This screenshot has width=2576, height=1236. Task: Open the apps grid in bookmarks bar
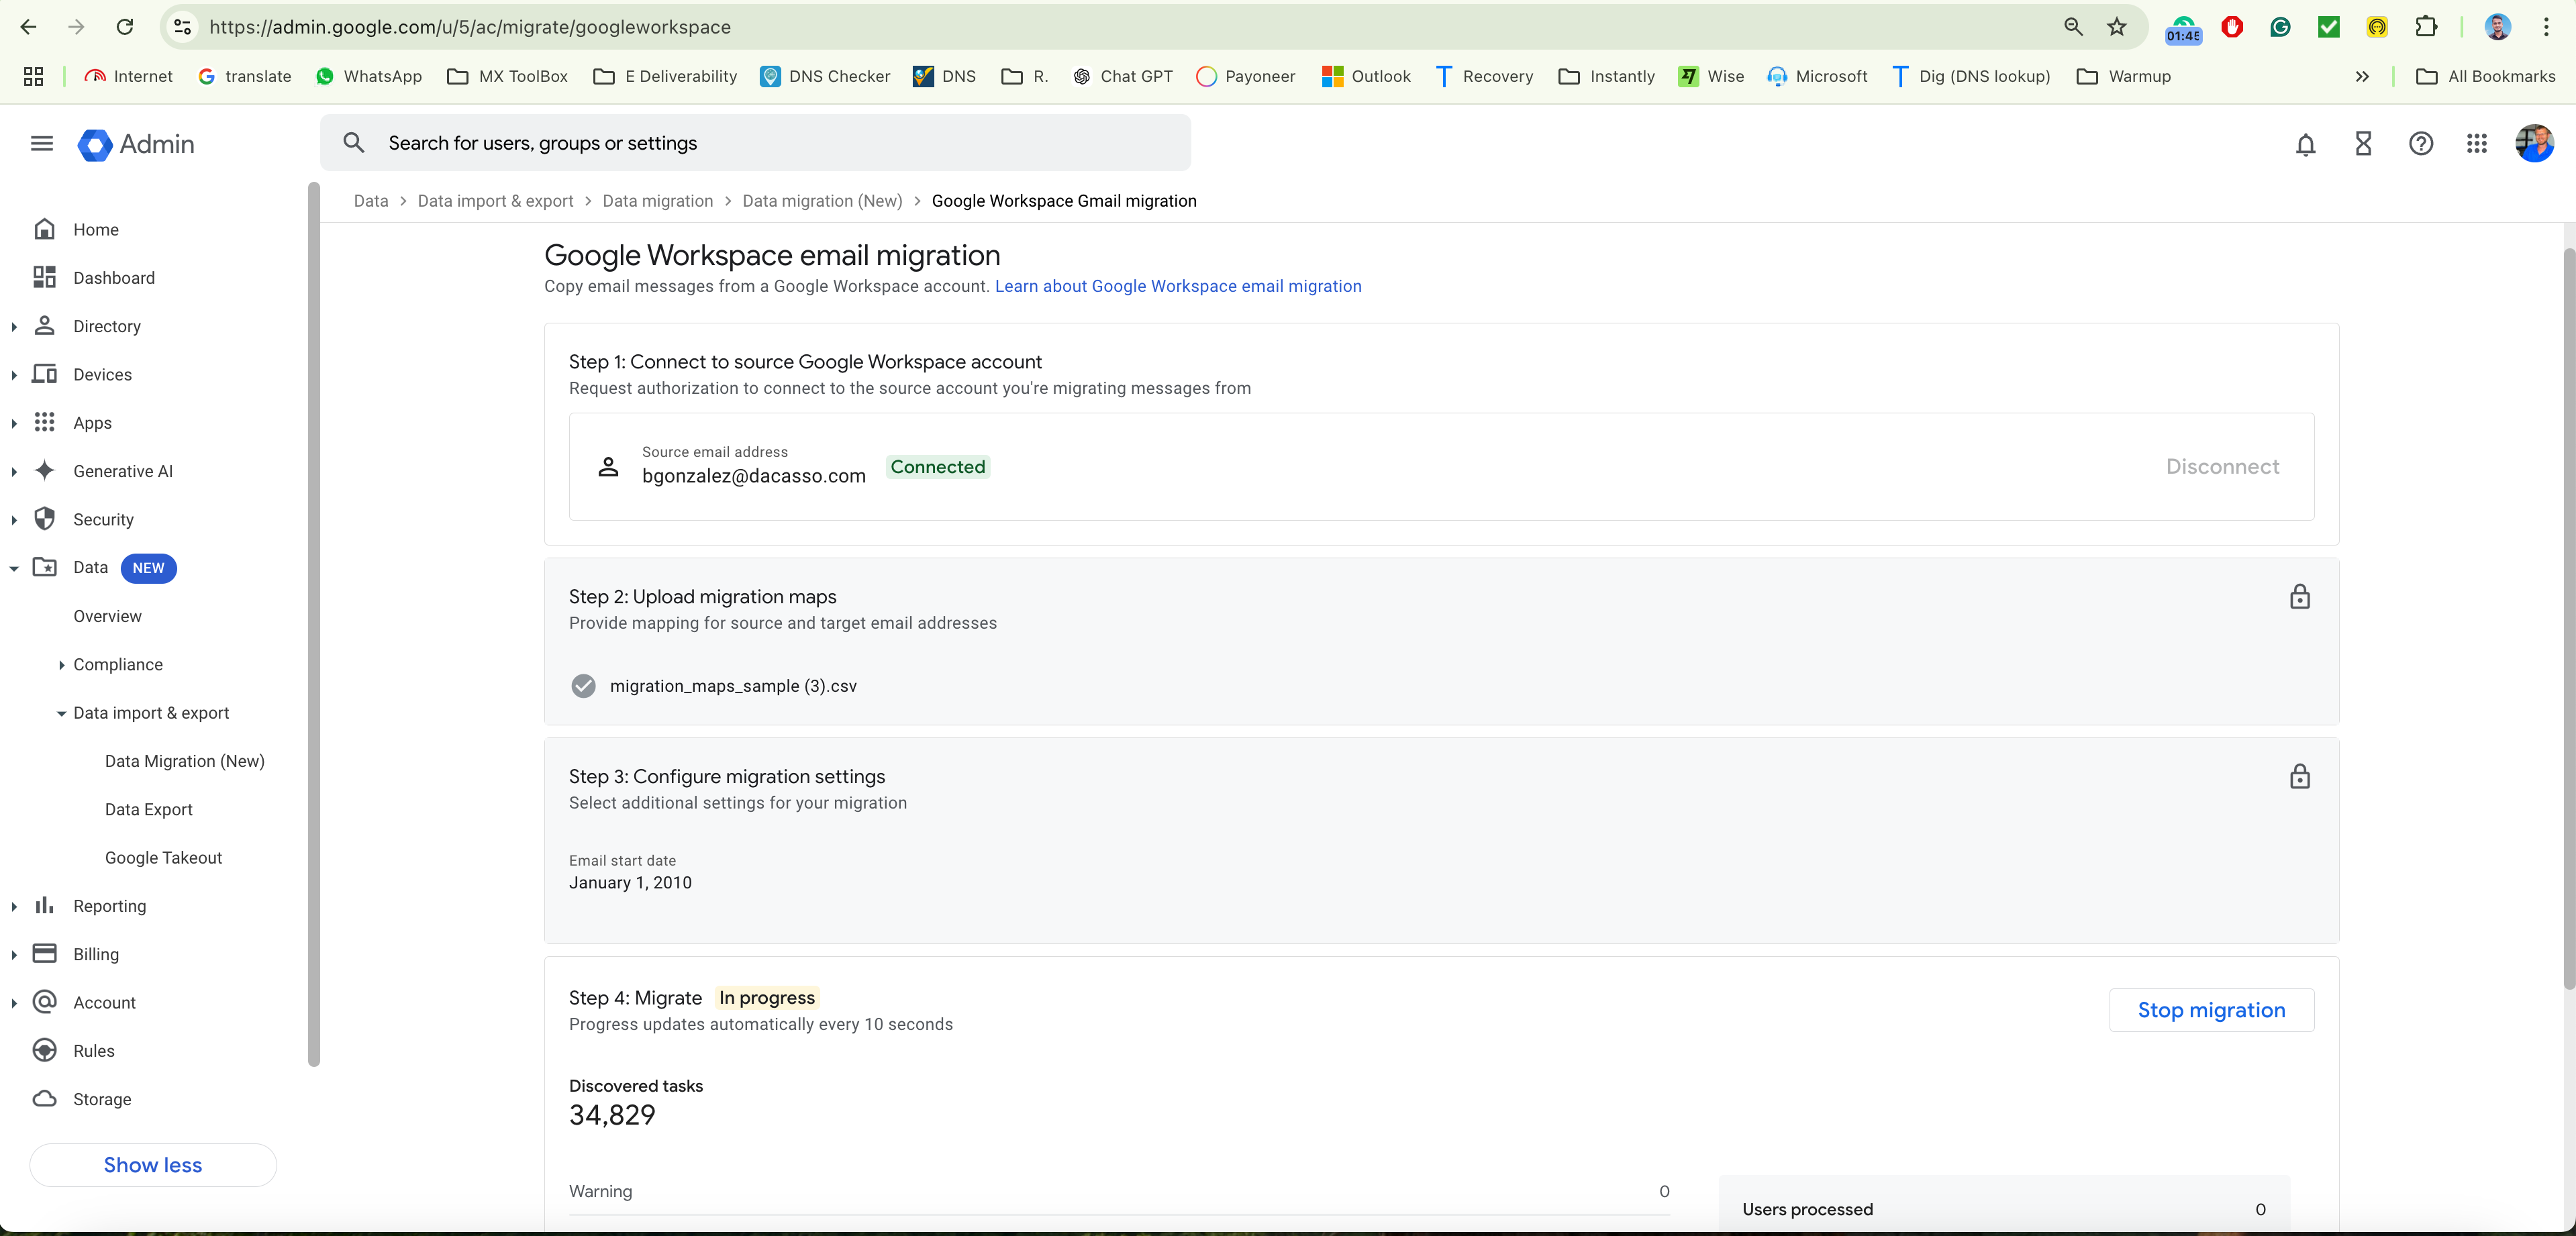coord(33,76)
